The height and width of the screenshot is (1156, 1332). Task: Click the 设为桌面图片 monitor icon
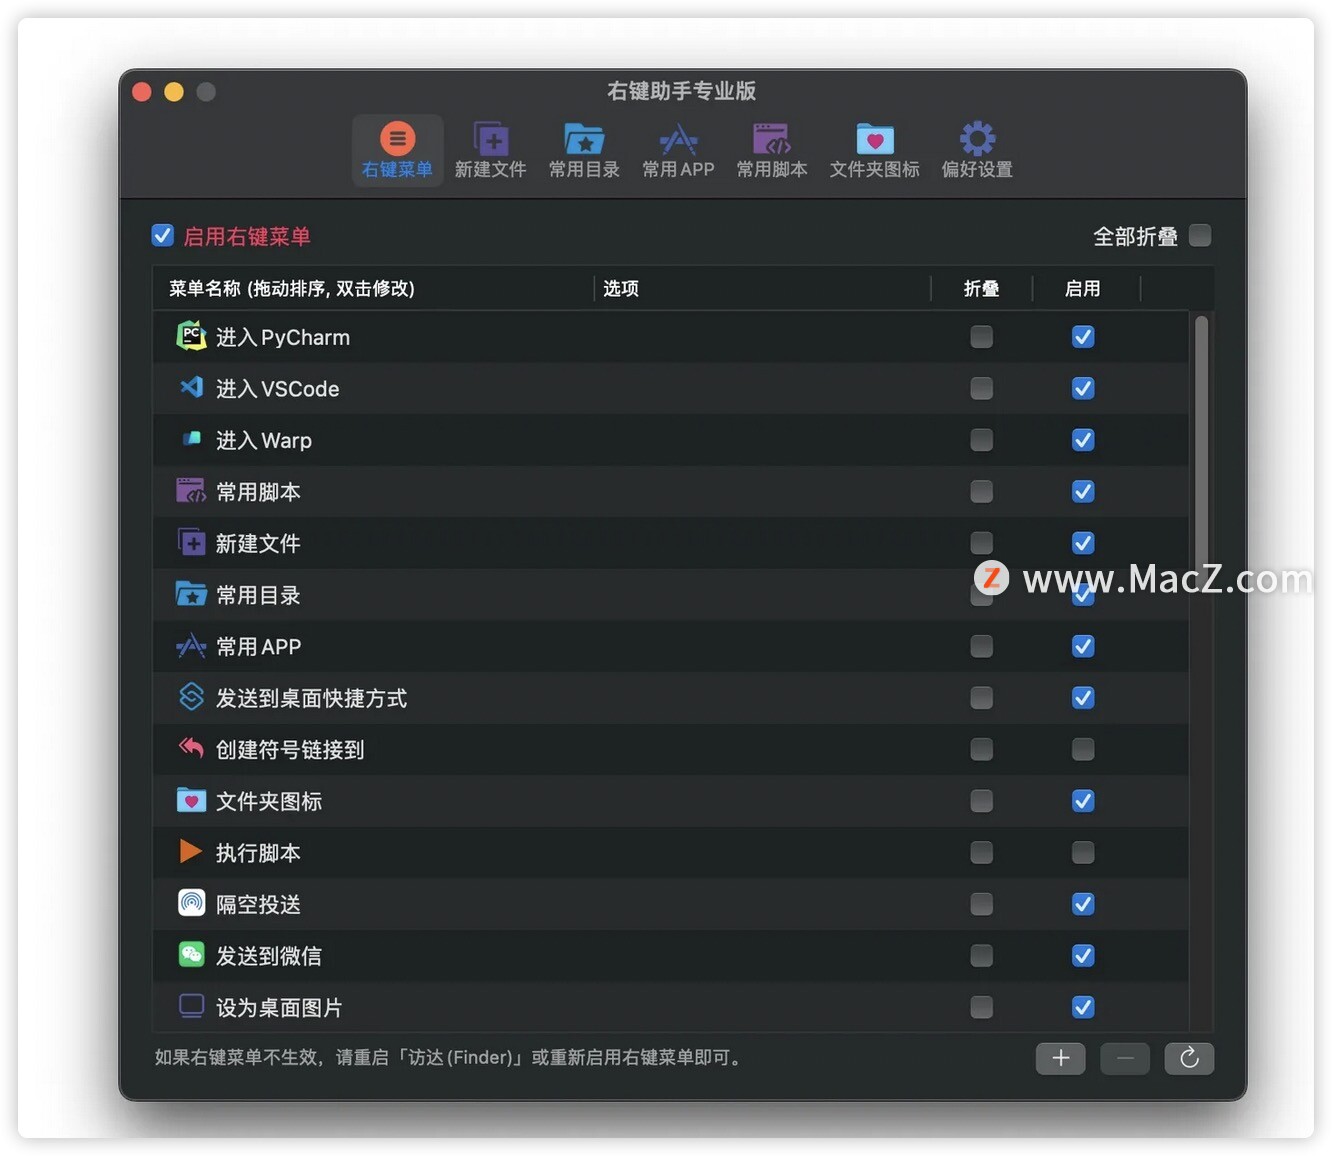click(191, 1006)
